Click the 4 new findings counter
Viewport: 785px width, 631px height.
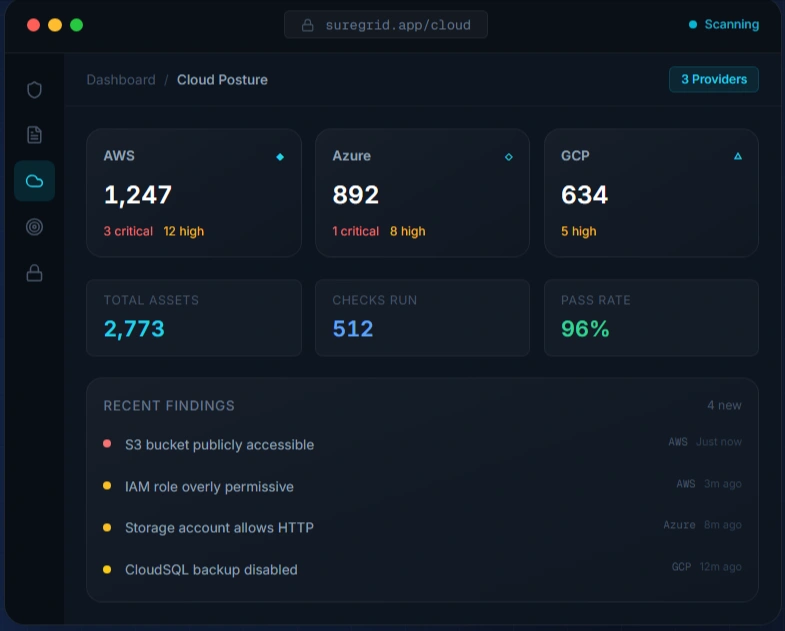click(x=724, y=405)
